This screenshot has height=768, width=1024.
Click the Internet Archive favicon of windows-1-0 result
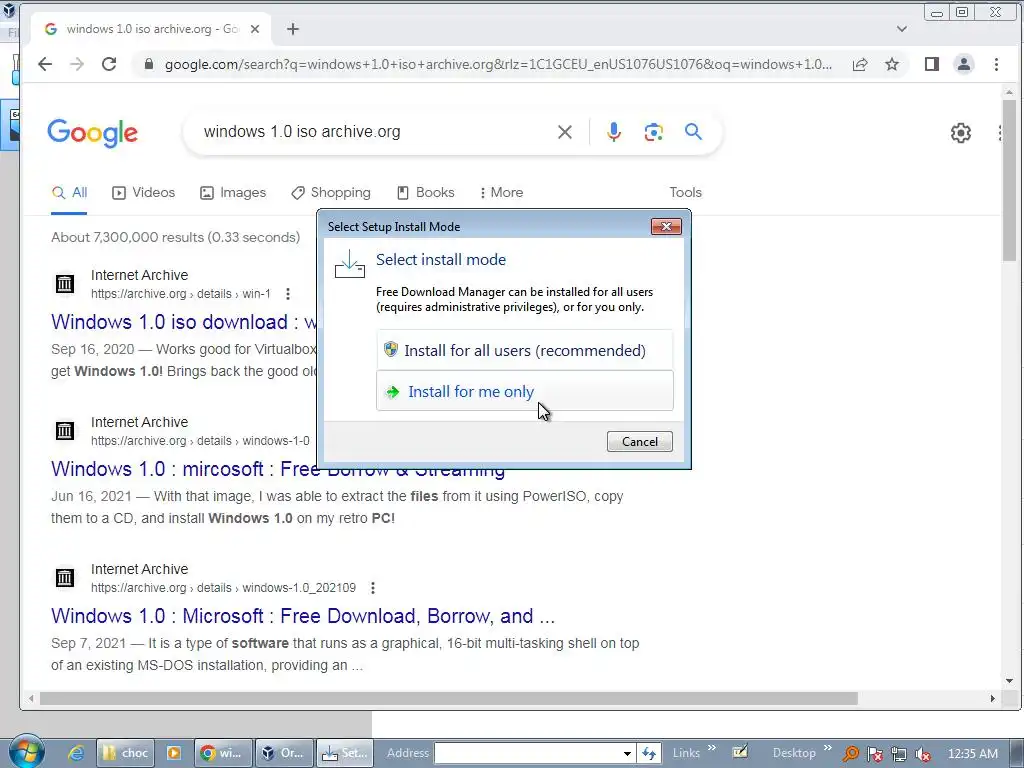[x=65, y=431]
